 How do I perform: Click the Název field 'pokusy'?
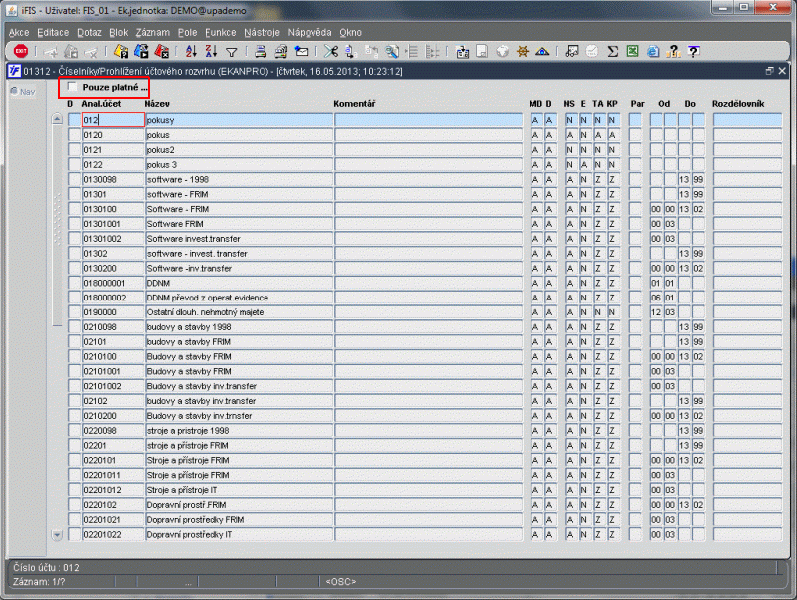tap(239, 120)
